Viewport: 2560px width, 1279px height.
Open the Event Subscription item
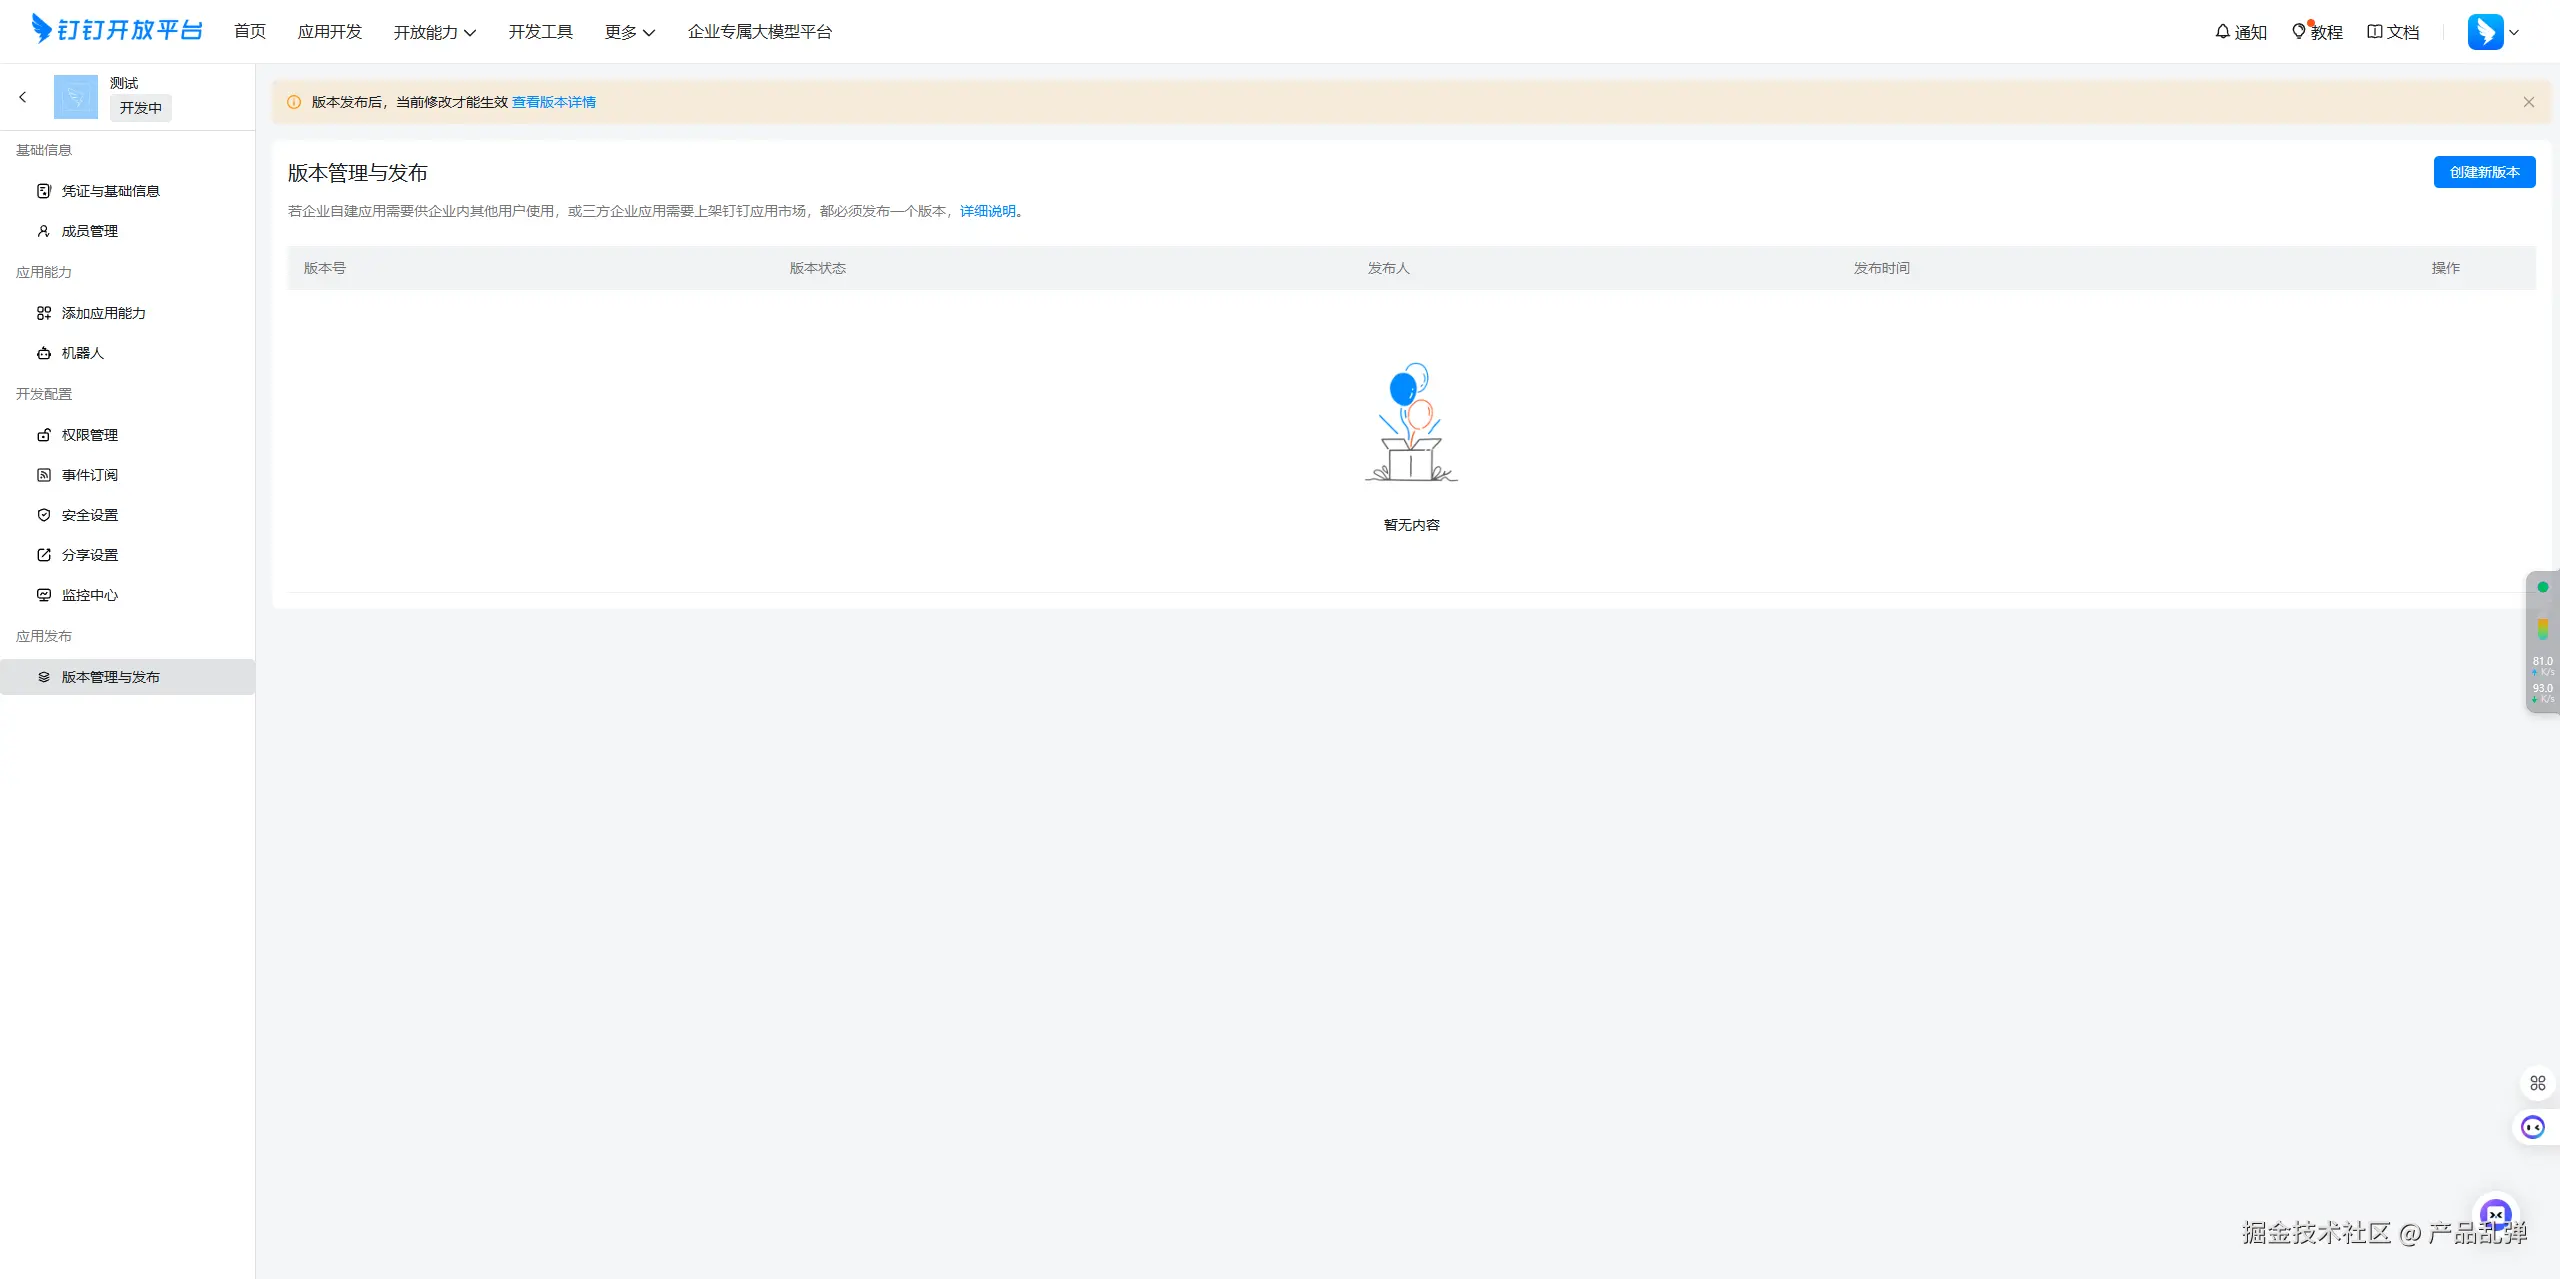click(89, 475)
